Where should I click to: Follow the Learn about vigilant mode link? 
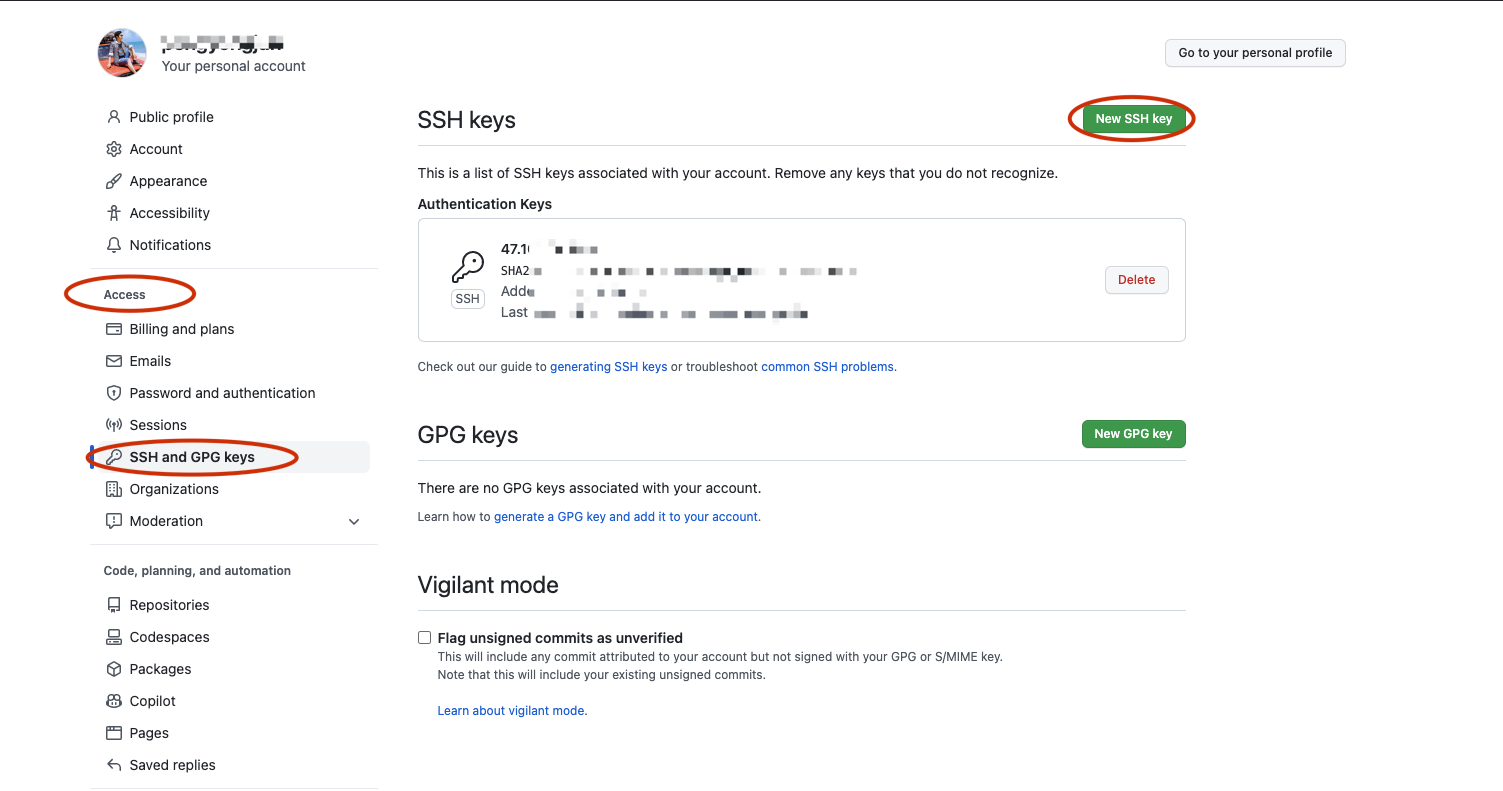[512, 711]
